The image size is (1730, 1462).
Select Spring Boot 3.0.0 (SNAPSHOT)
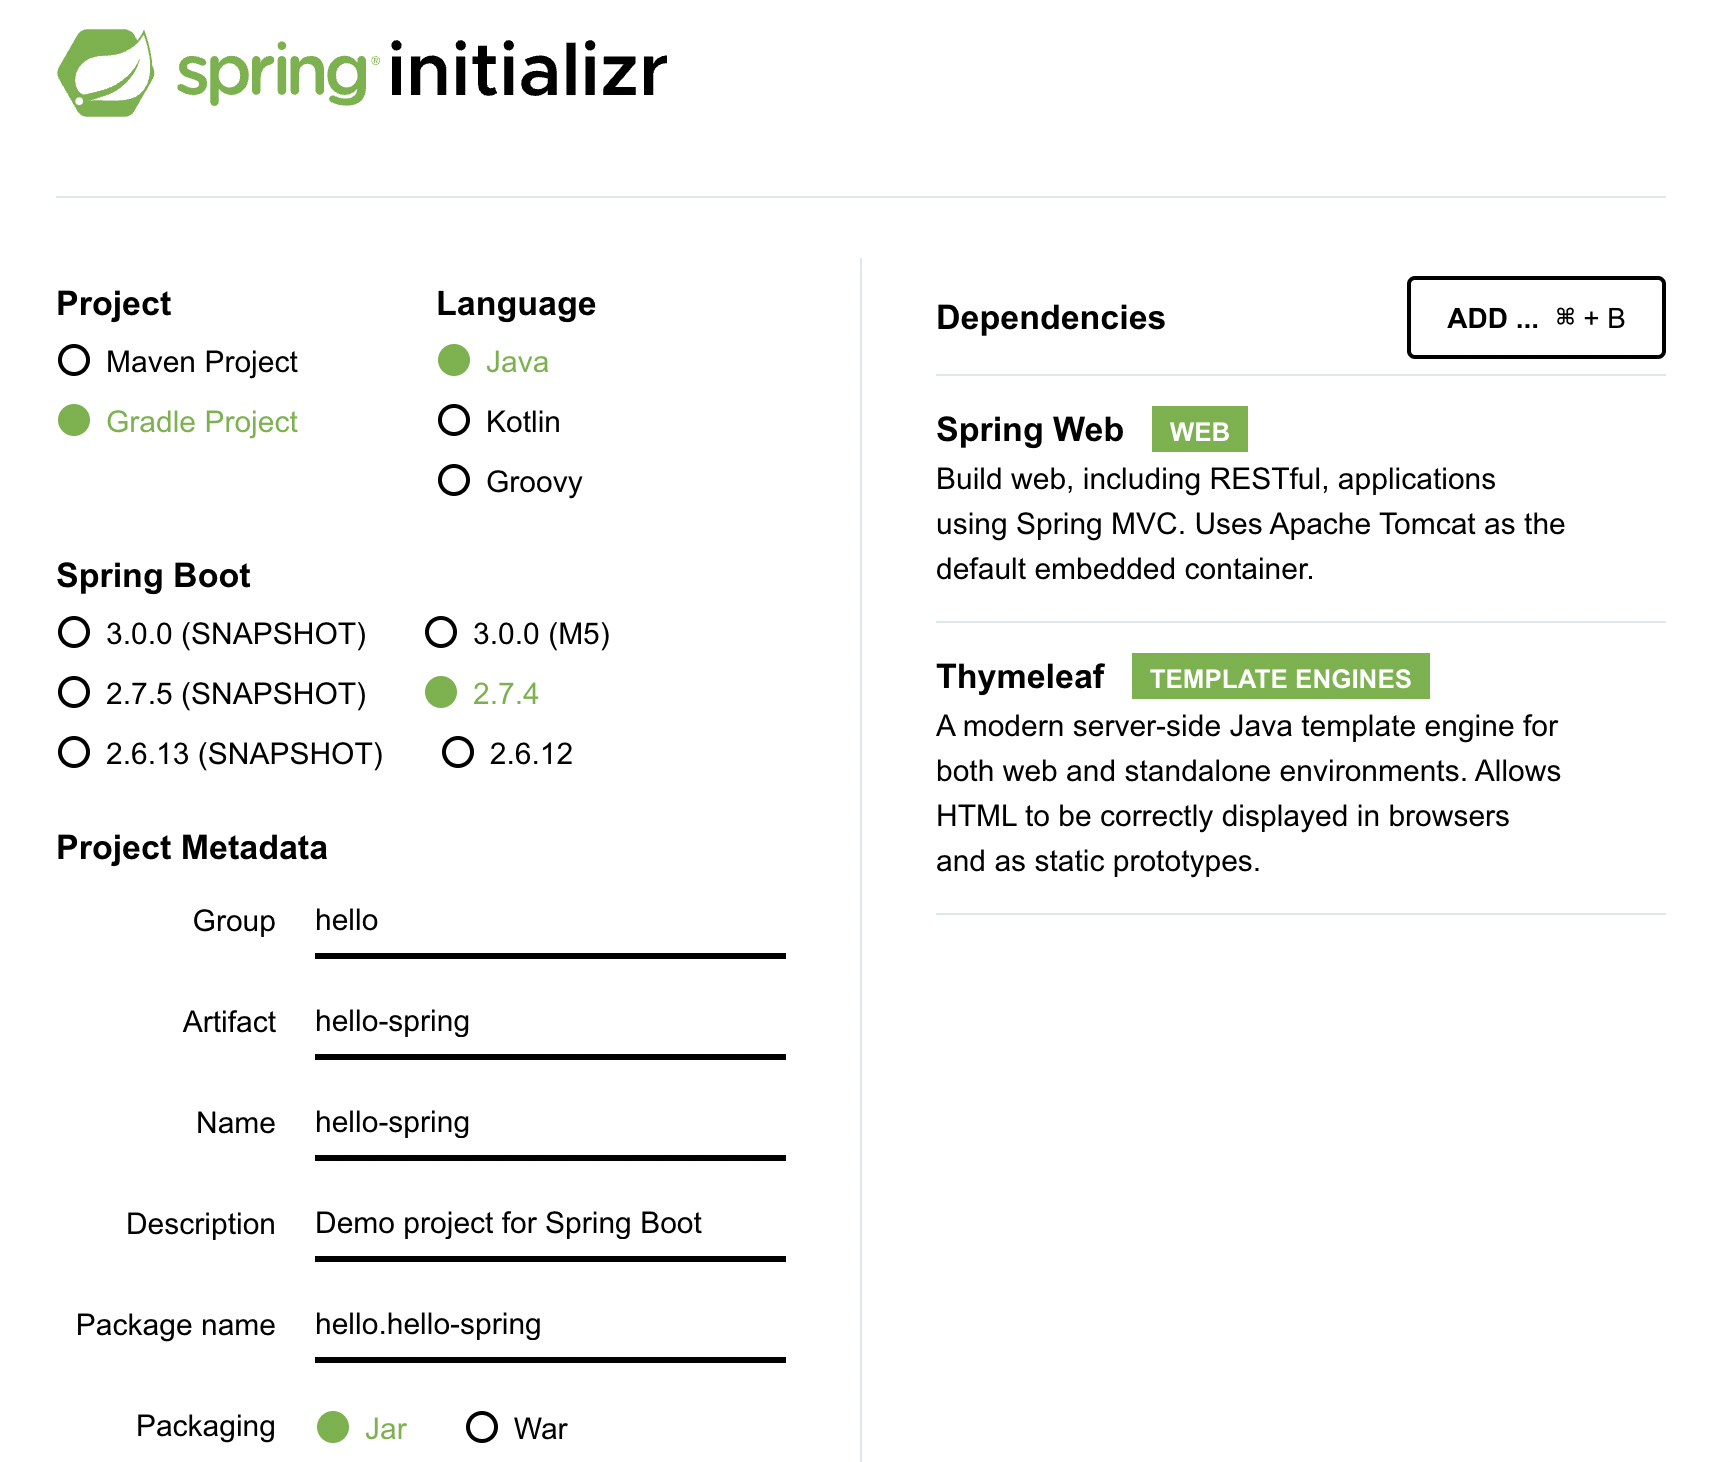click(x=212, y=633)
